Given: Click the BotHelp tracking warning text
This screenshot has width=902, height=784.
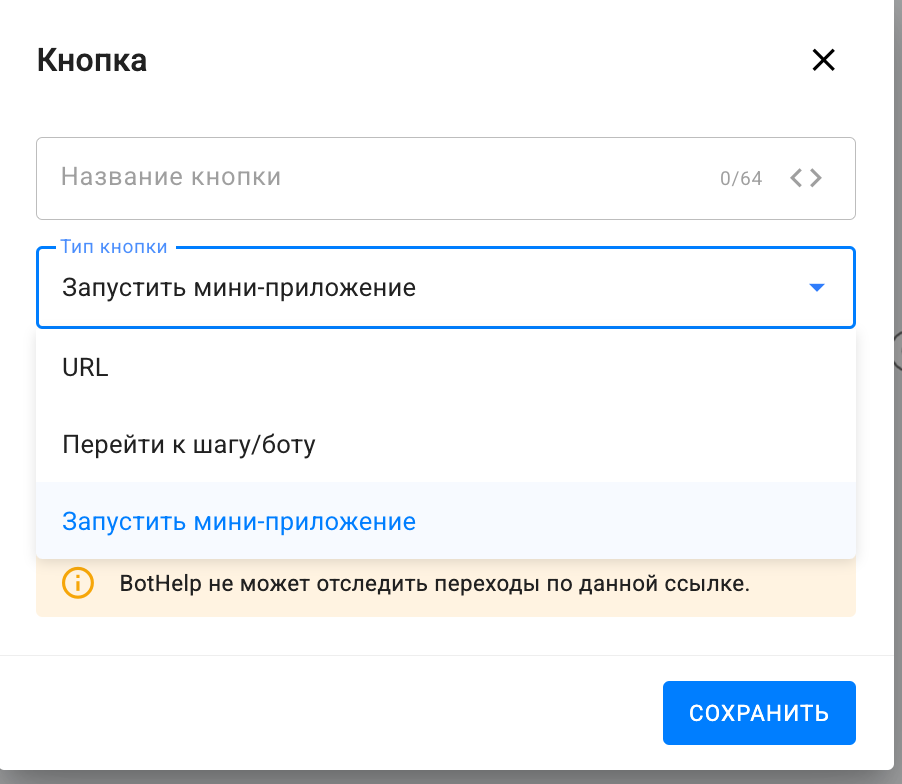Looking at the screenshot, I should (434, 583).
